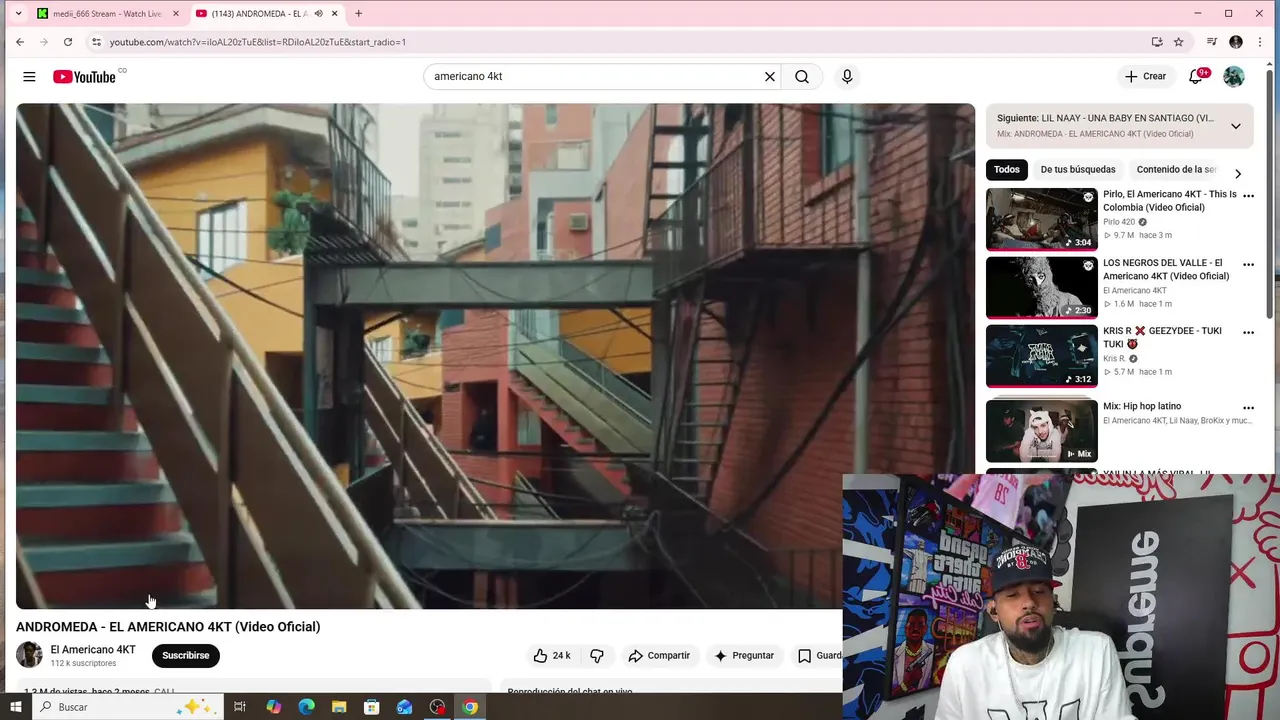Open Pirlo 420 channel link

[x=1119, y=222]
